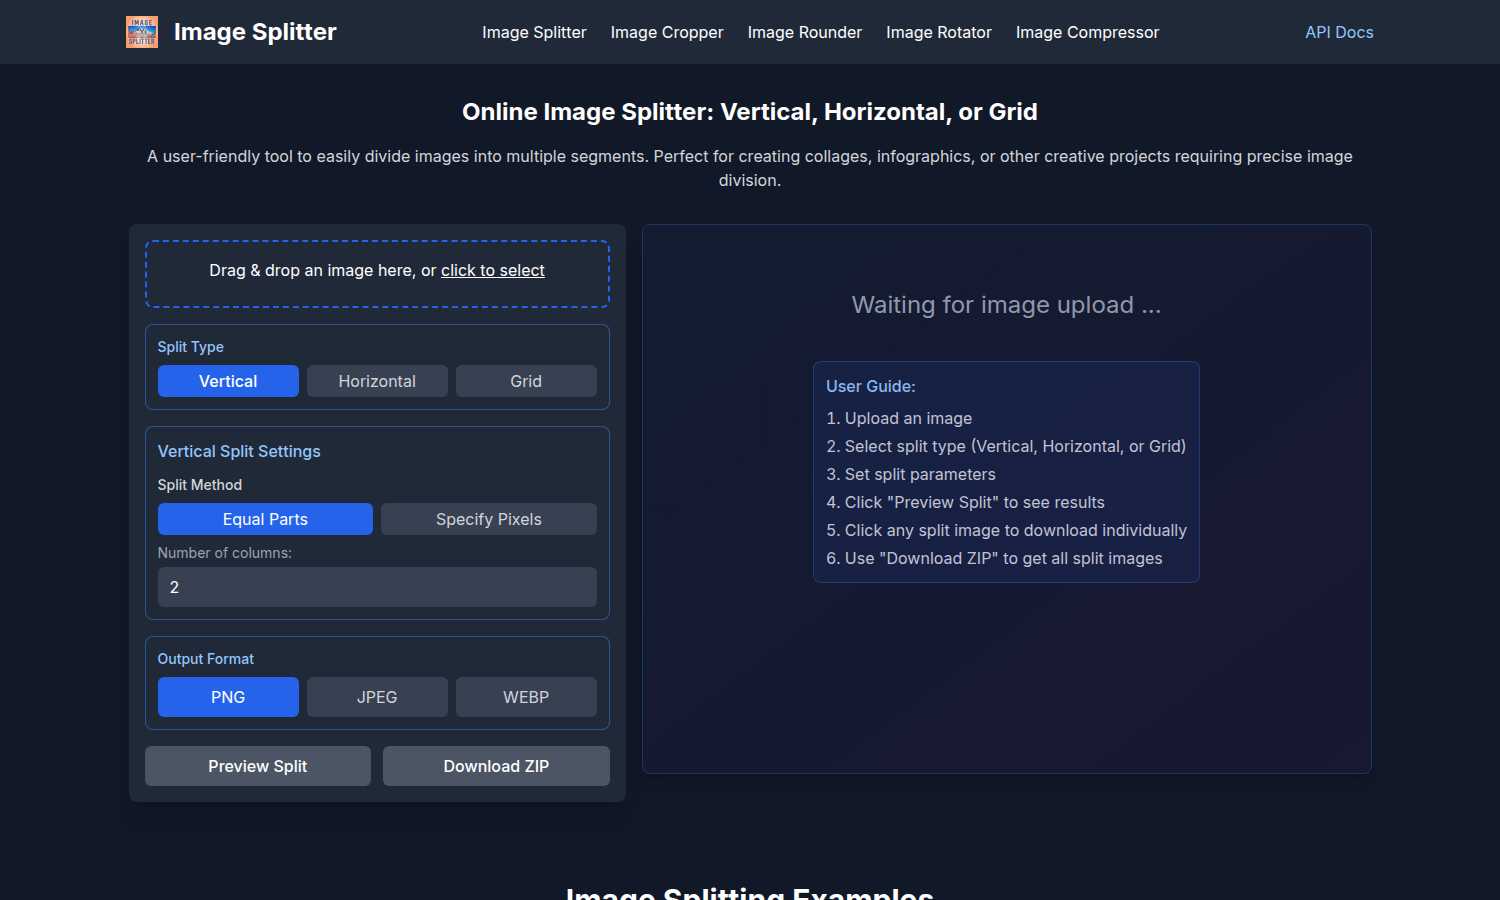Click the Image Splitter logo icon

142,32
